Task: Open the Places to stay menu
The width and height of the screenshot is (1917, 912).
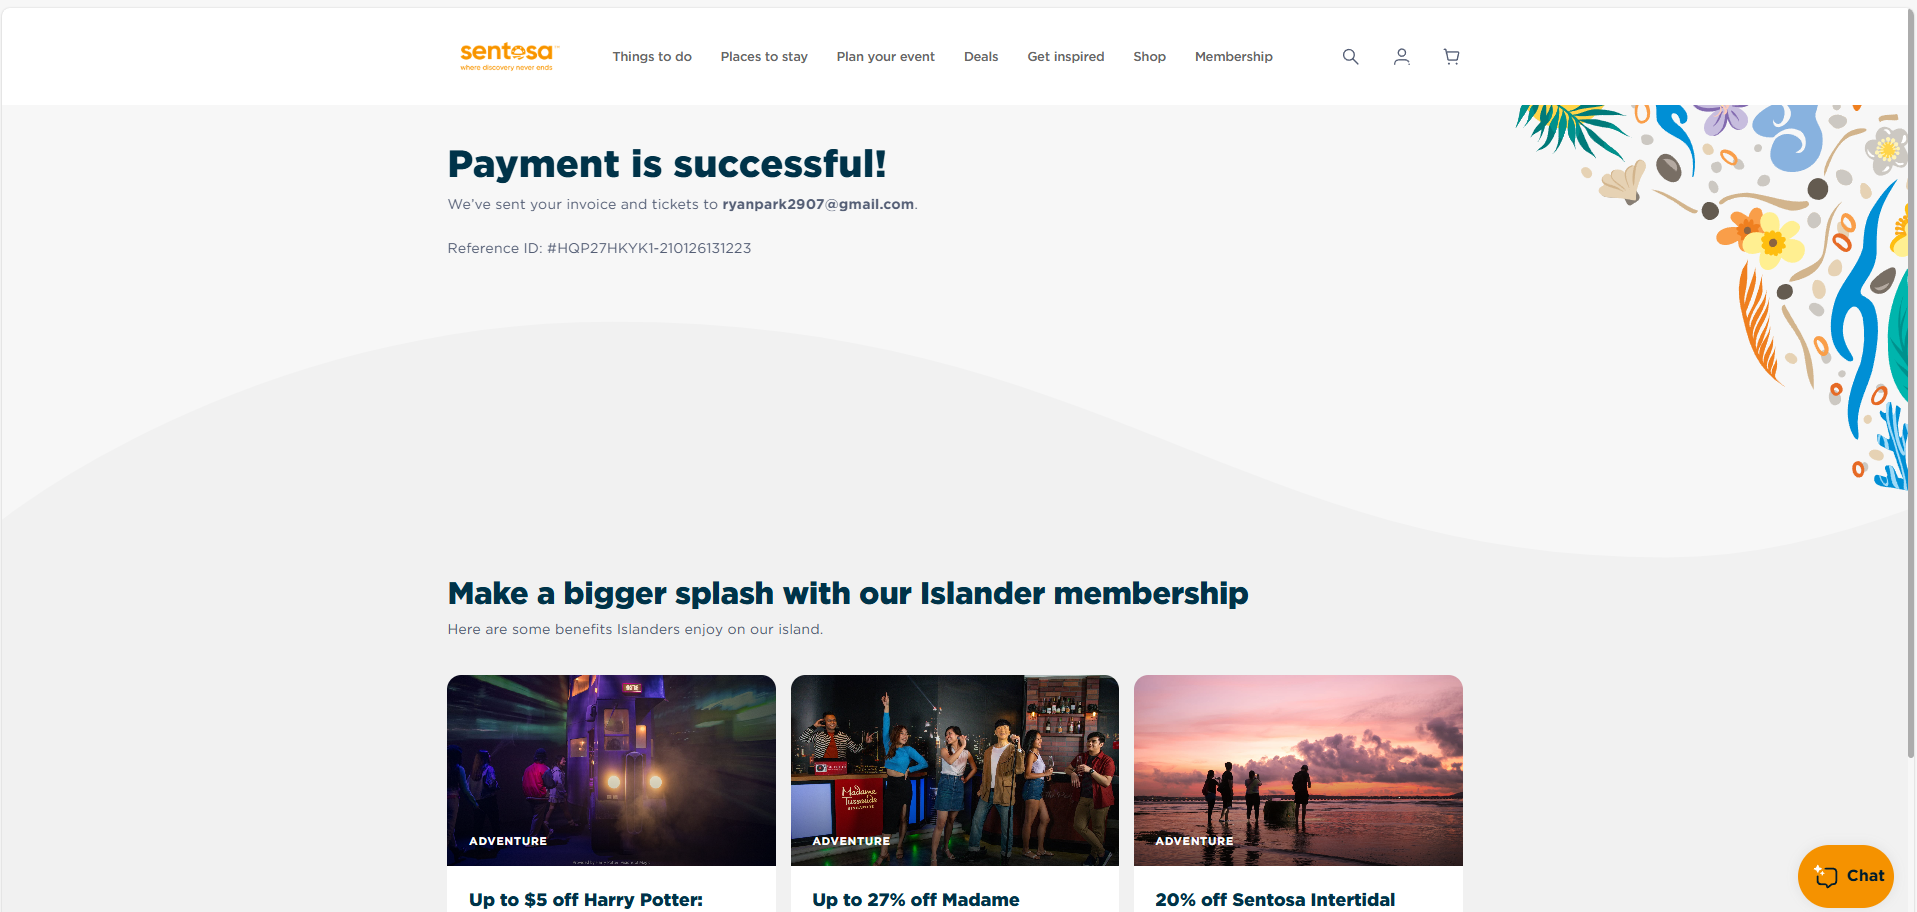Action: click(x=764, y=57)
